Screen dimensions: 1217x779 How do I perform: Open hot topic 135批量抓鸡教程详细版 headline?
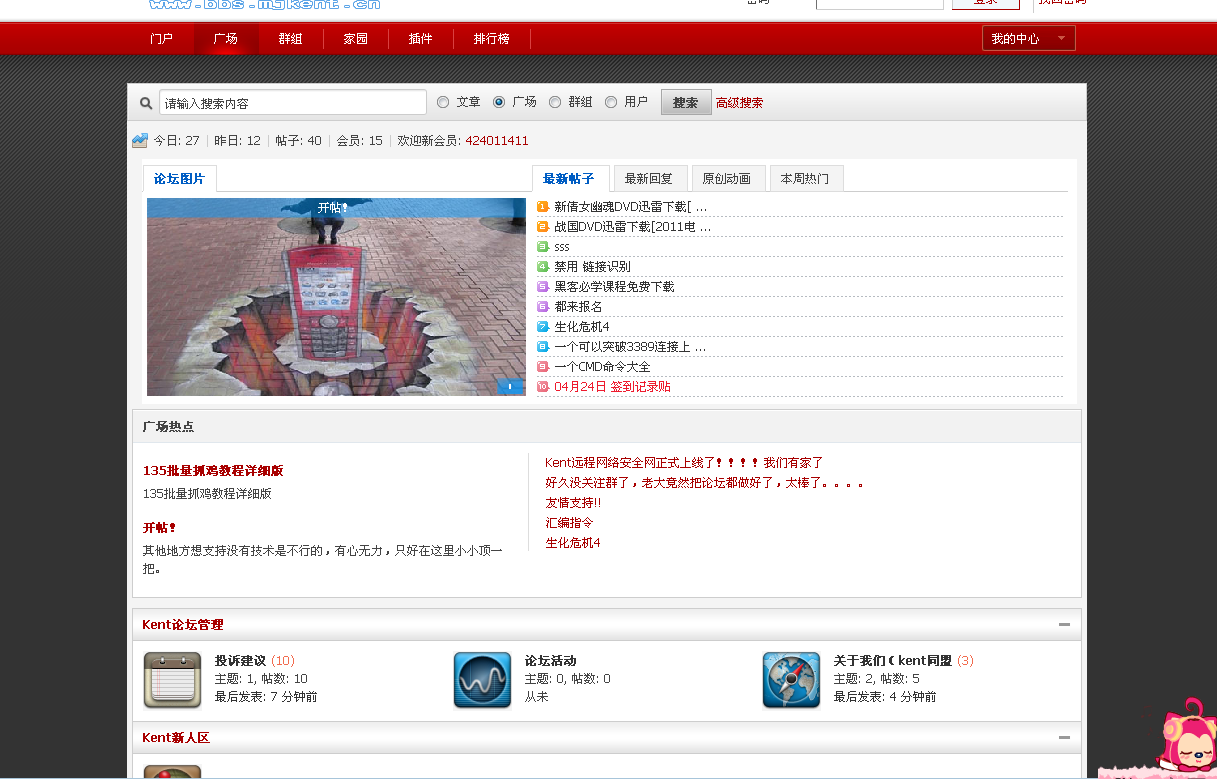[213, 471]
